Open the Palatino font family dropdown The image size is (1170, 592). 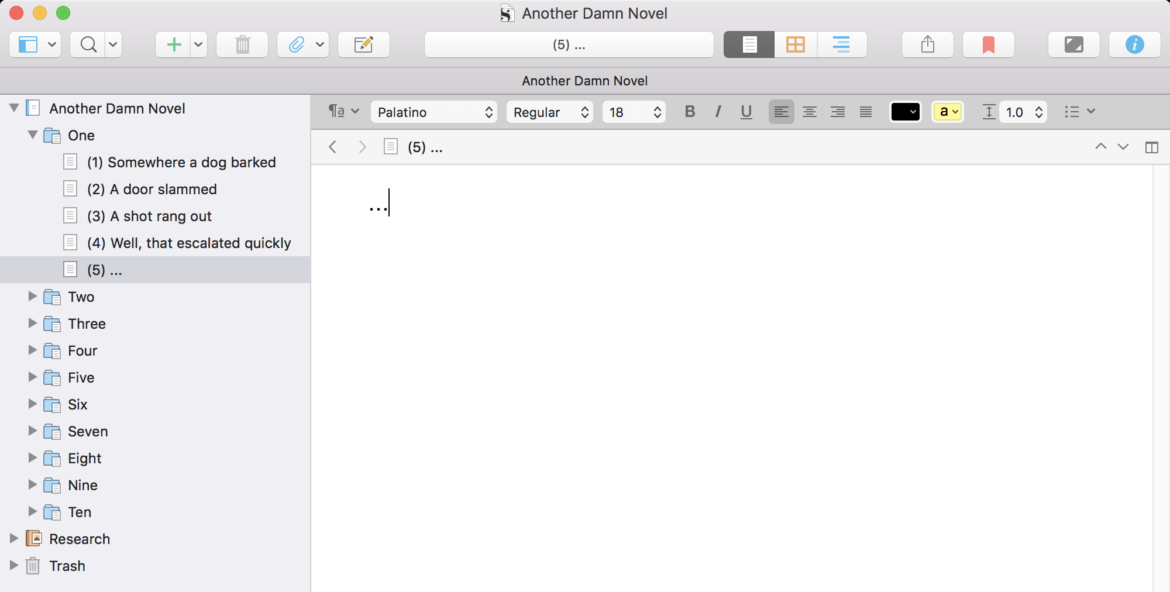pyautogui.click(x=434, y=112)
